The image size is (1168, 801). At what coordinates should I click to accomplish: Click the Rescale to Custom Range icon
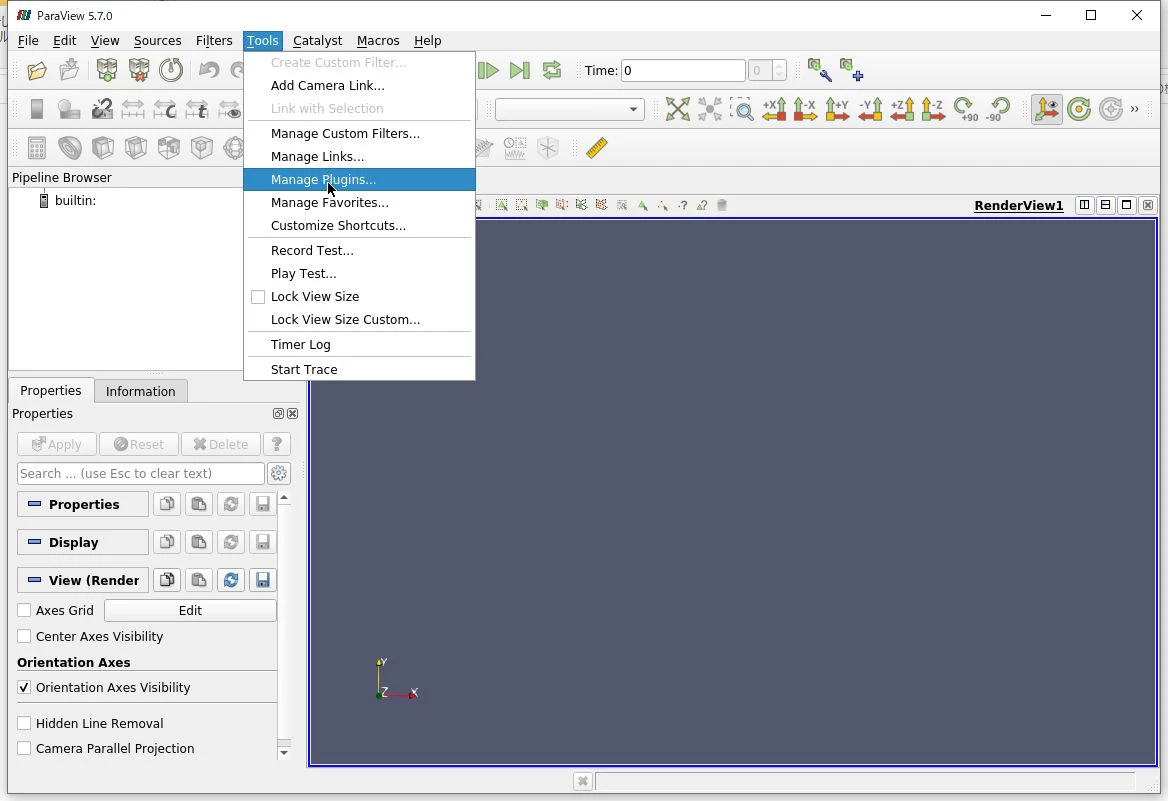pyautogui.click(x=165, y=110)
